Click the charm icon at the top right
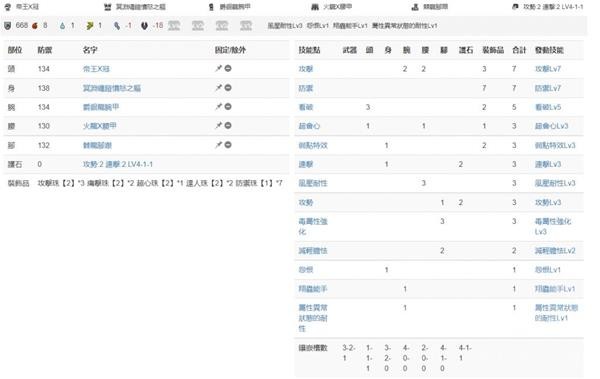Image resolution: width=600 pixels, height=379 pixels. 515,7
